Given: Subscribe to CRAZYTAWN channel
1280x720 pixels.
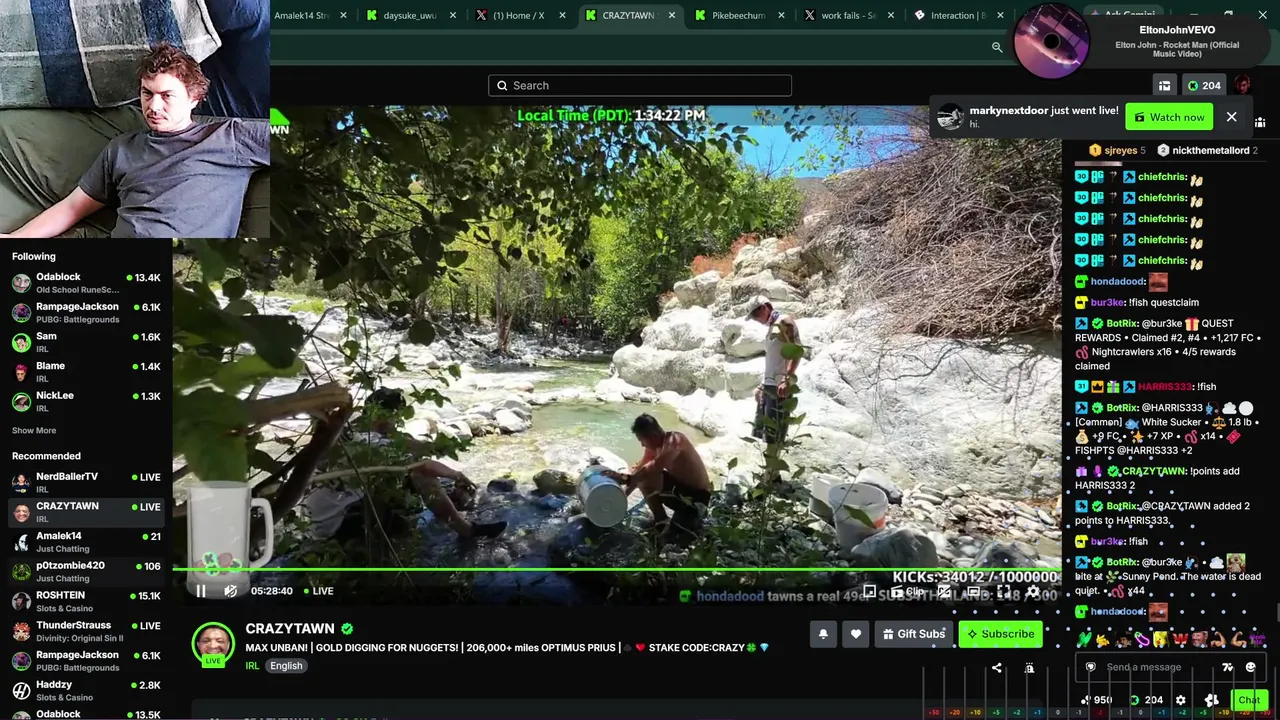Looking at the screenshot, I should point(1000,634).
